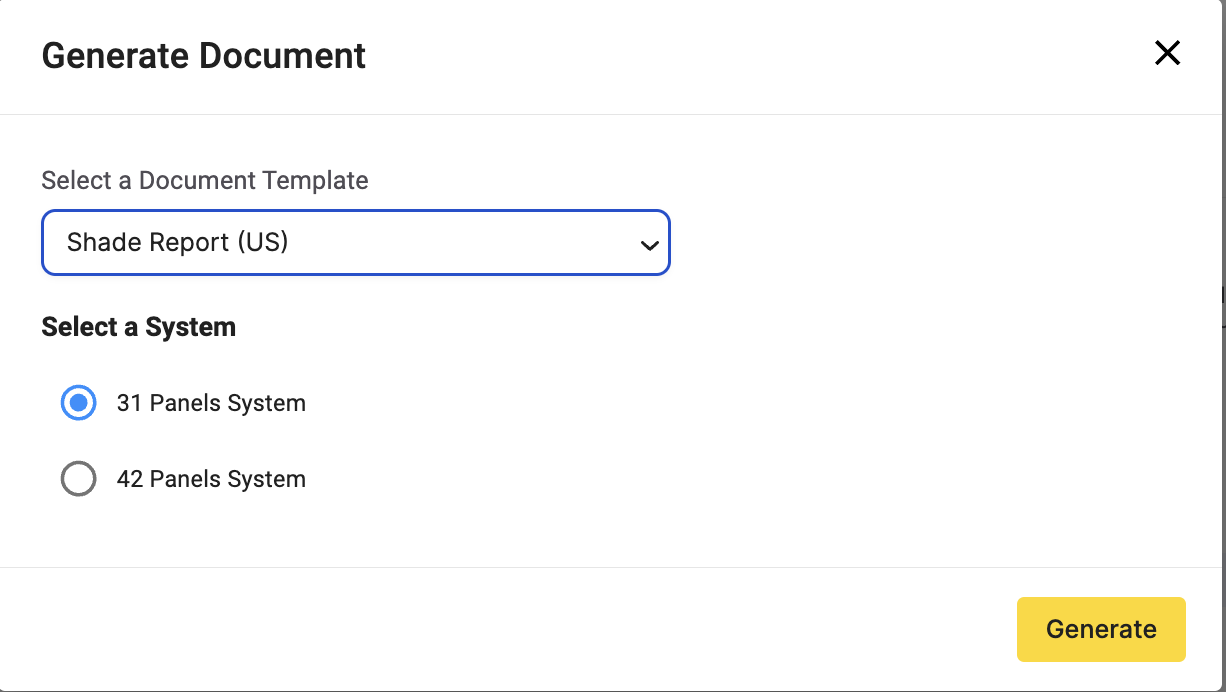Select the 31 Panels System radio button
The width and height of the screenshot is (1226, 692).
pos(78,403)
